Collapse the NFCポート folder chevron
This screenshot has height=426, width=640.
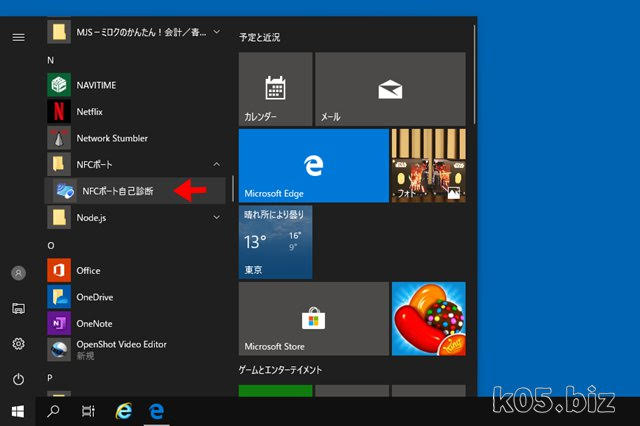point(217,164)
